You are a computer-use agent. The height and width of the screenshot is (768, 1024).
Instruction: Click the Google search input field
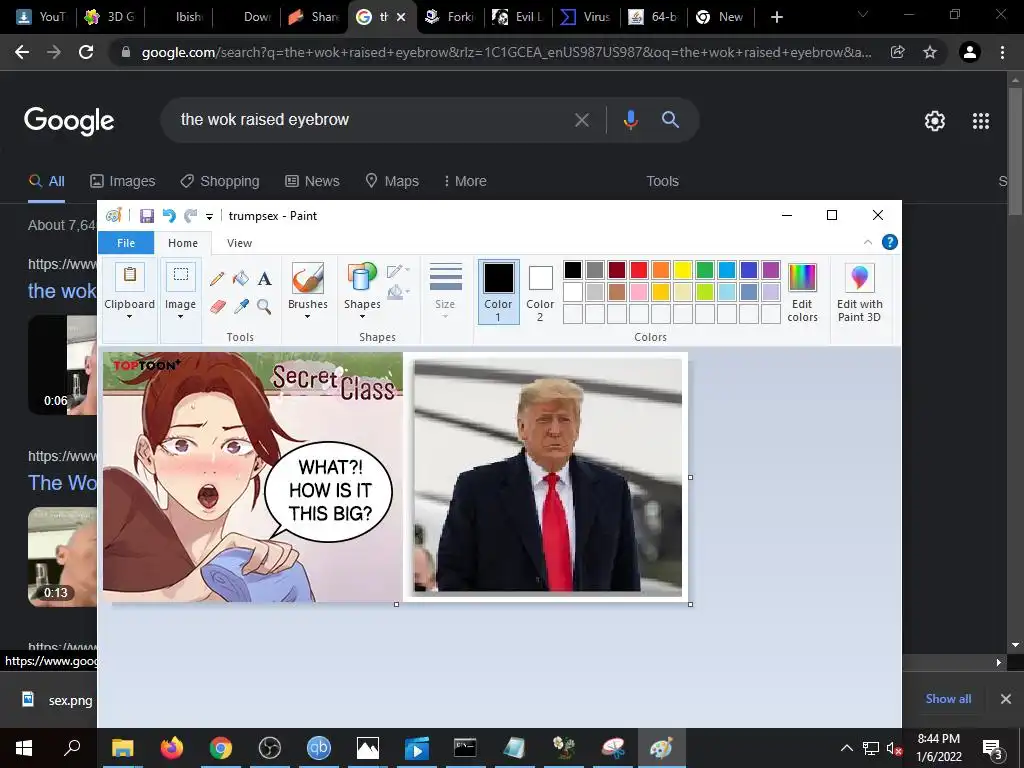coord(372,120)
